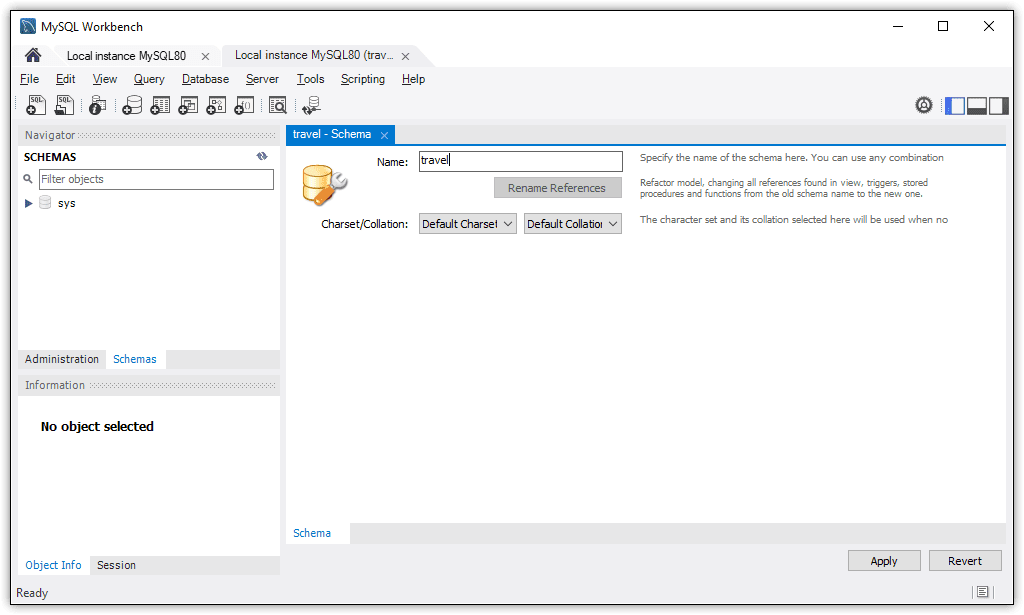
Task: Toggle the navigator sidebar visibility
Action: 954,105
